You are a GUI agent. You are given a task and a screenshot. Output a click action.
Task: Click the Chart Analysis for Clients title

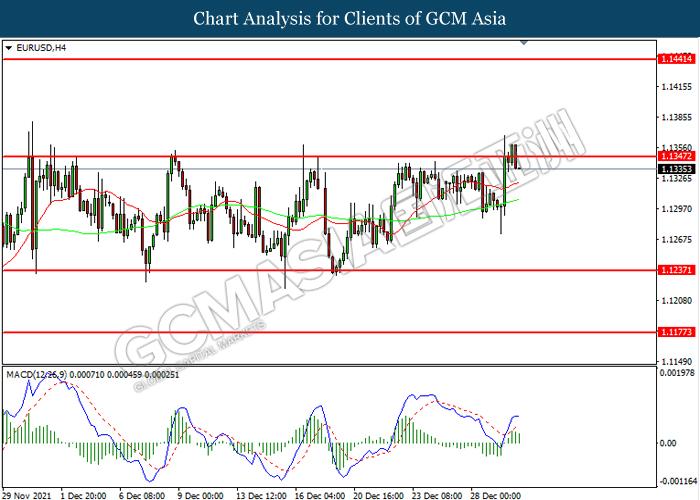click(350, 18)
